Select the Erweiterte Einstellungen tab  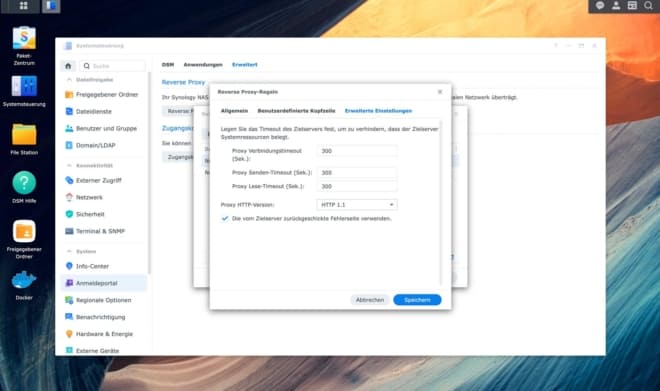point(378,111)
